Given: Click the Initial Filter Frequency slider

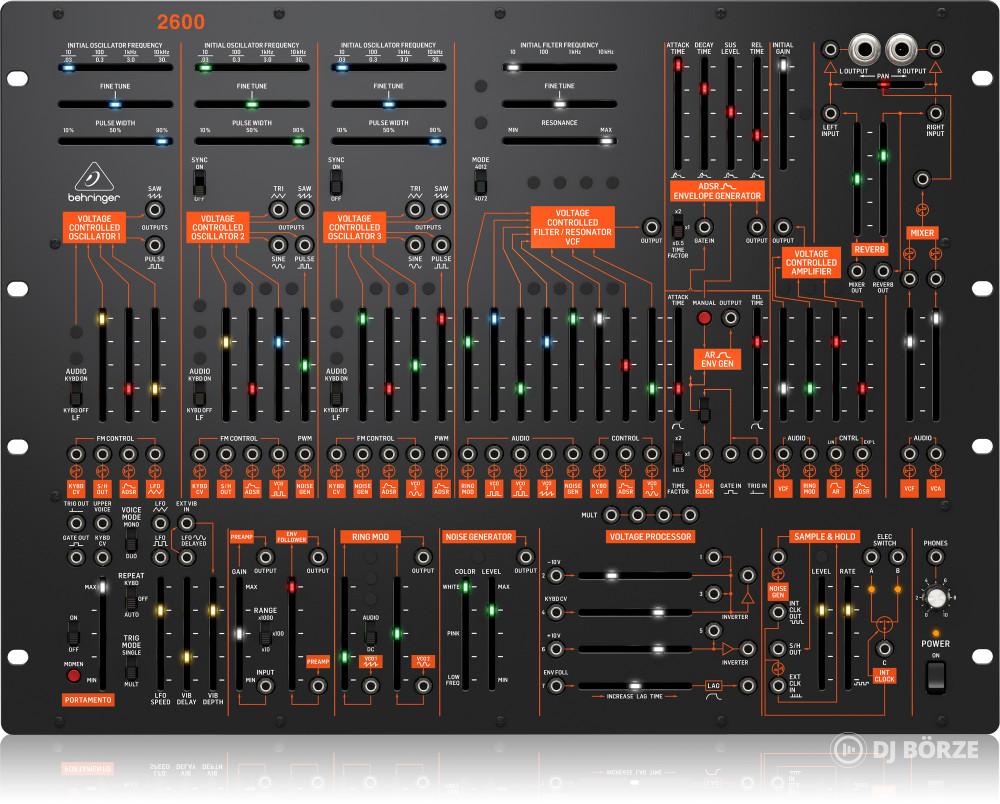Looking at the screenshot, I should tap(559, 67).
